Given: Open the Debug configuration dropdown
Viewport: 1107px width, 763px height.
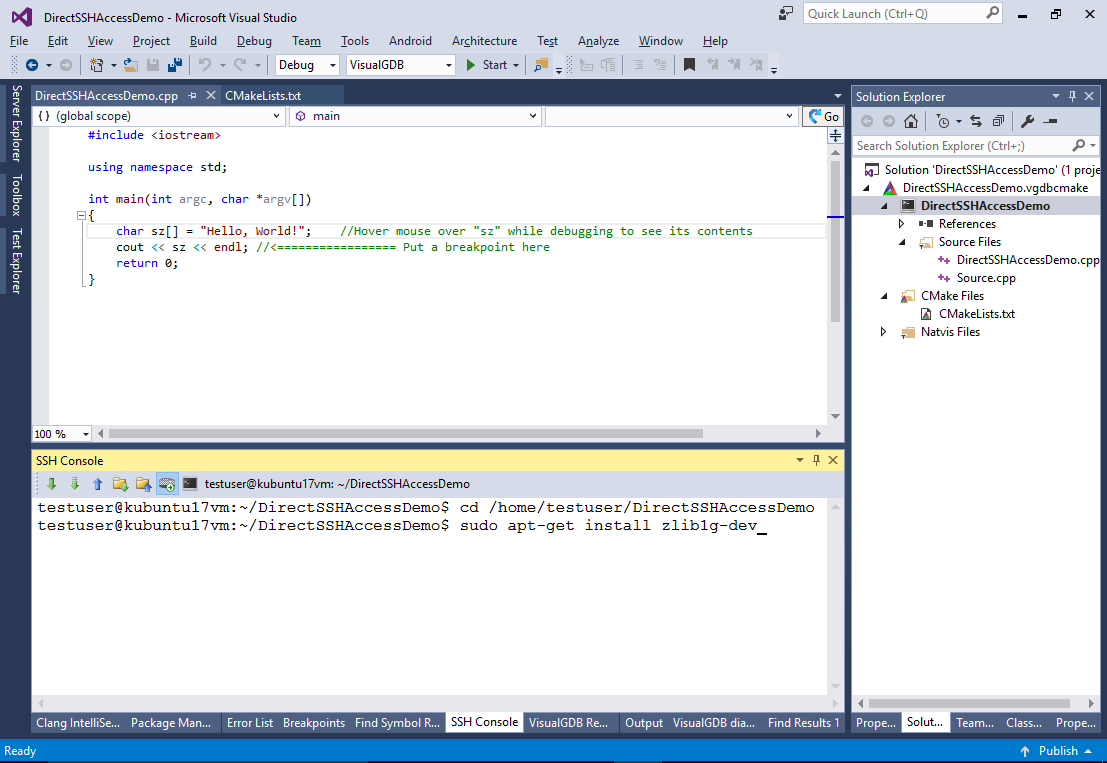Looking at the screenshot, I should (333, 65).
